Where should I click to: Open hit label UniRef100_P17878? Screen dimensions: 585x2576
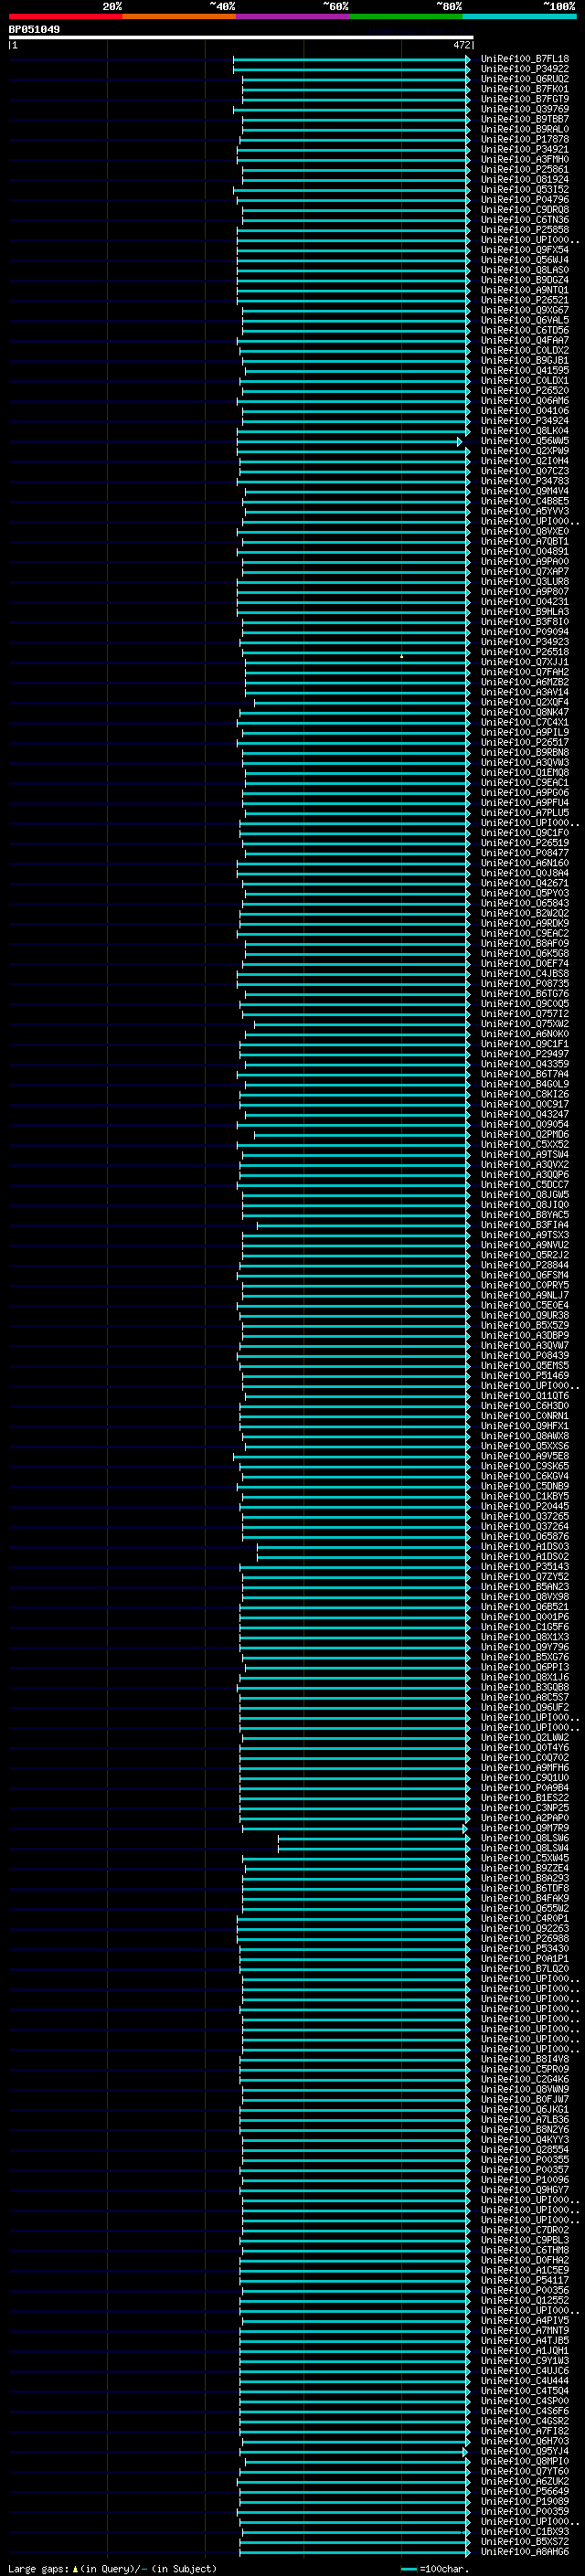pyautogui.click(x=524, y=139)
